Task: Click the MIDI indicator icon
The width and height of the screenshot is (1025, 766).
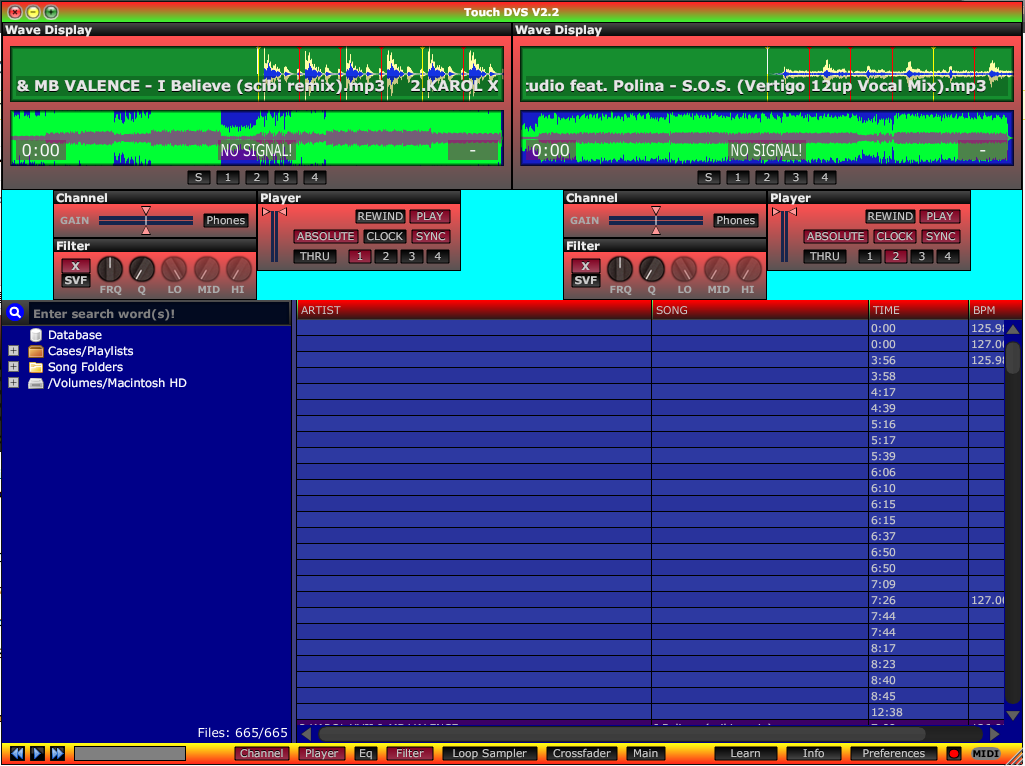Action: coord(985,753)
